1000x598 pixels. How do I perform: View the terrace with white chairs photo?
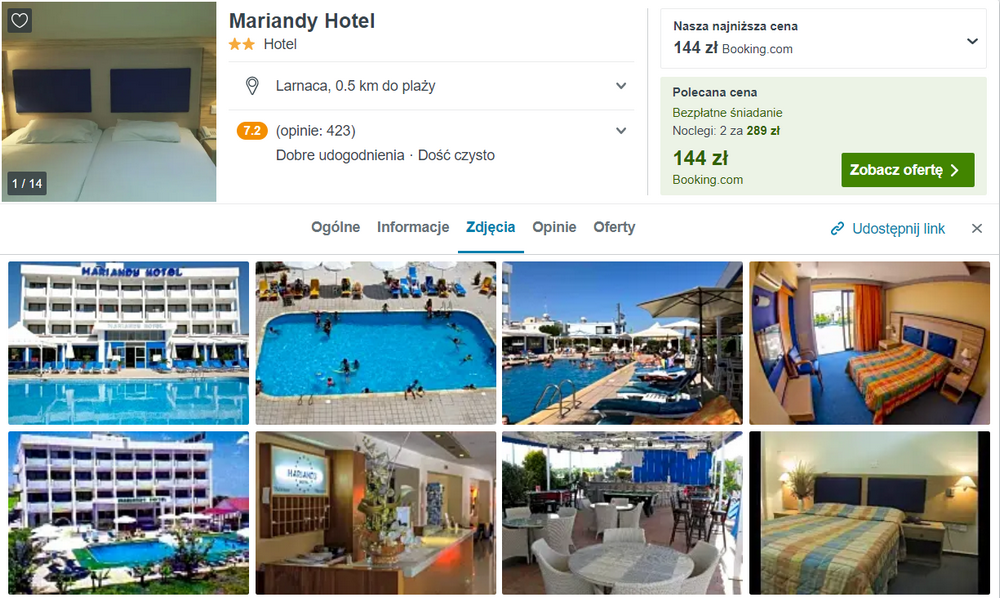coord(622,513)
